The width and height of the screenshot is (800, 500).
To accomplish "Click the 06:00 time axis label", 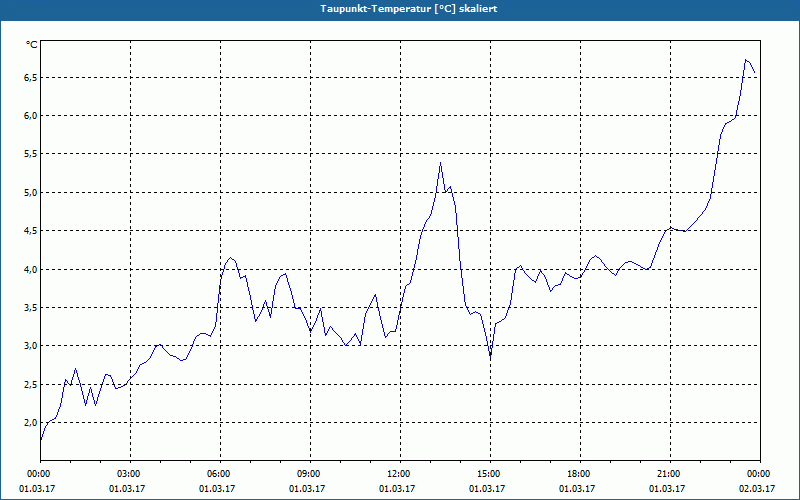I will pyautogui.click(x=220, y=474).
